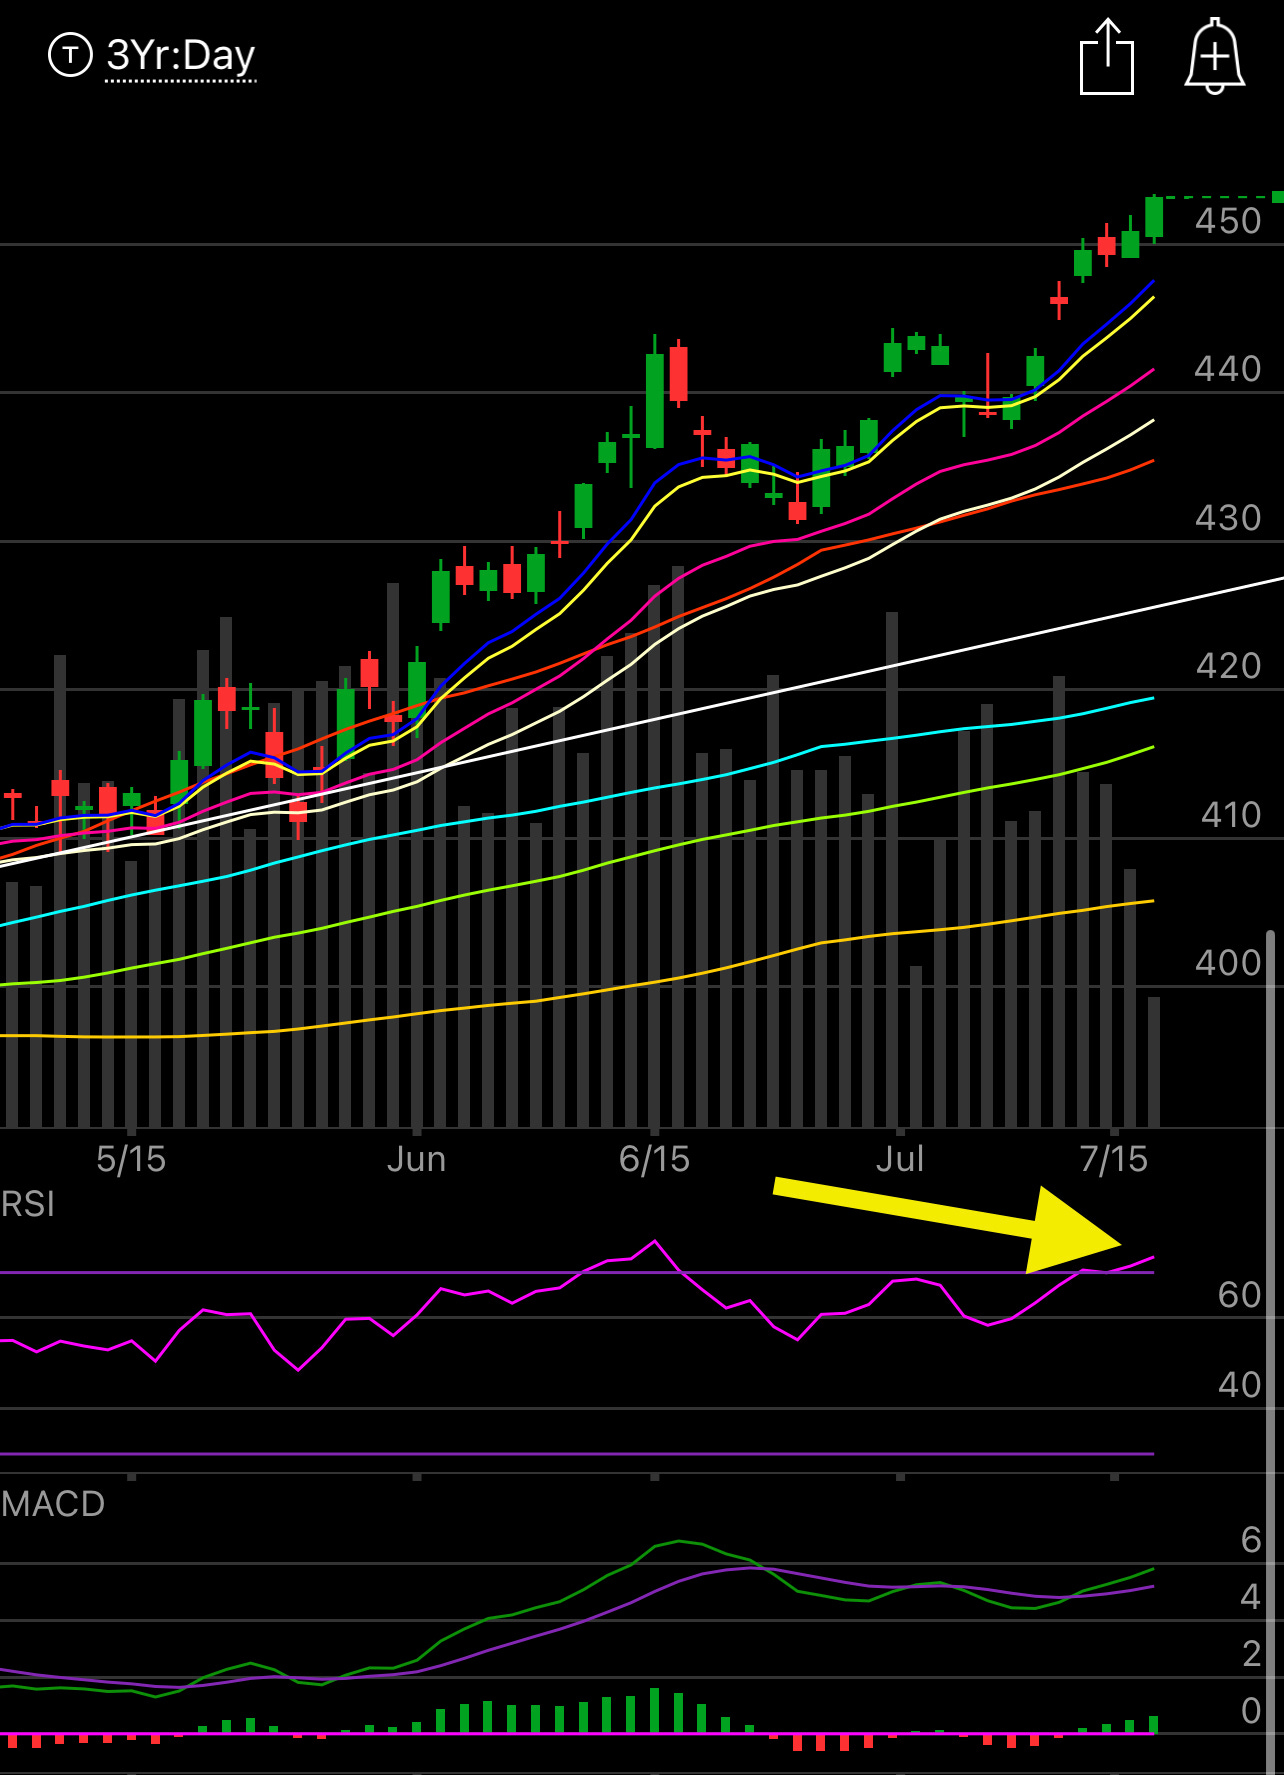This screenshot has width=1284, height=1775.
Task: Tap the MACD 4 scale label
Action: coord(1251,1597)
